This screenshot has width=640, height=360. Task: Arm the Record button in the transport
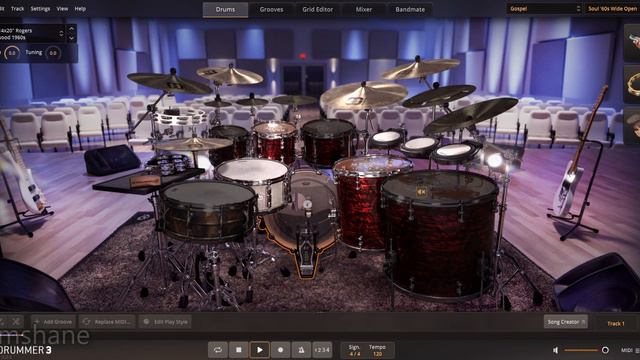280,350
